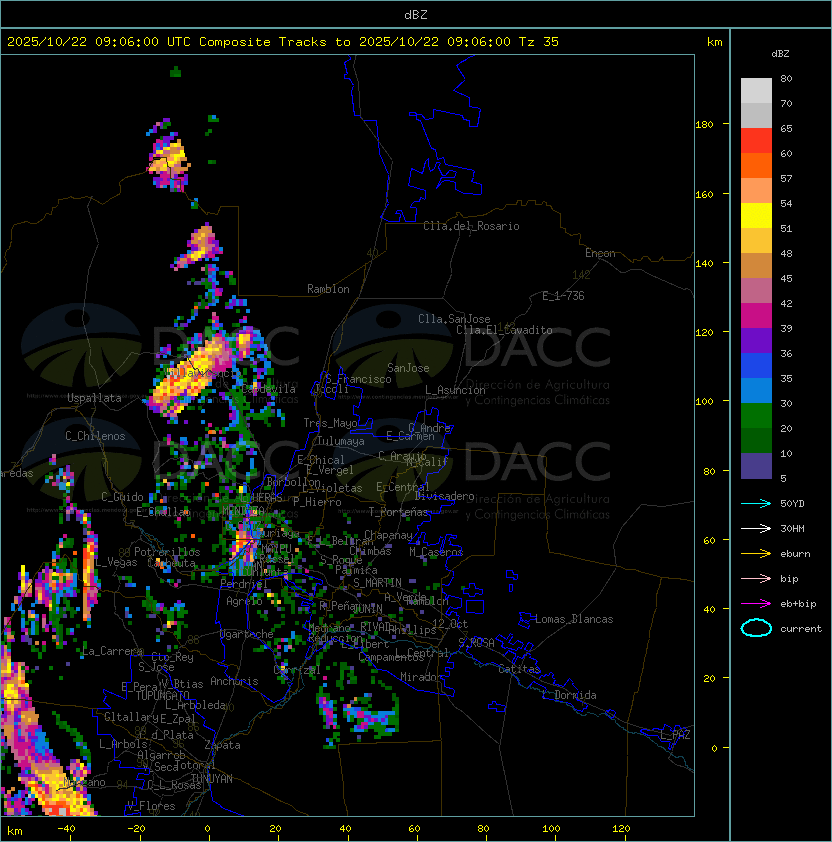Click the Tulumaya place label

pyautogui.click(x=341, y=441)
